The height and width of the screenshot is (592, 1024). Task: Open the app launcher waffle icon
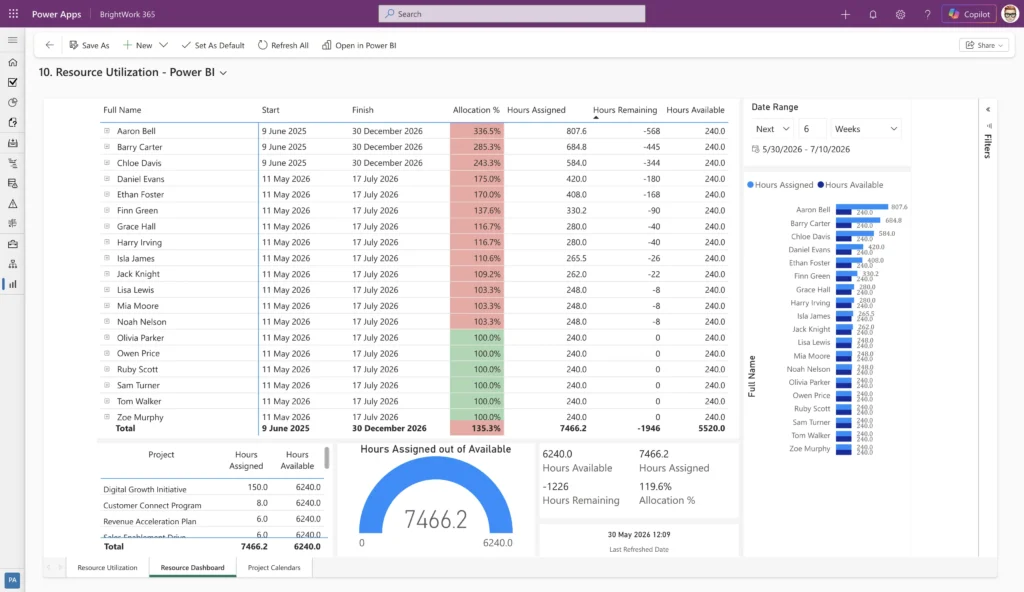(x=13, y=14)
